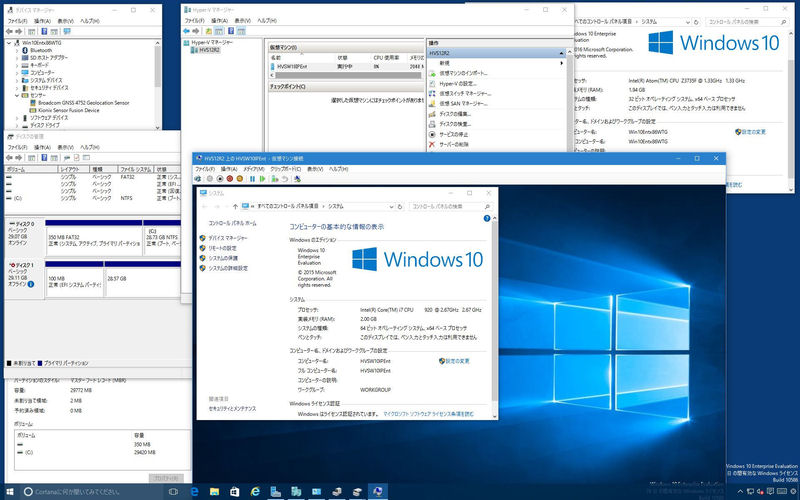Click the ファイル システム column header
The image size is (800, 500).
click(136, 169)
